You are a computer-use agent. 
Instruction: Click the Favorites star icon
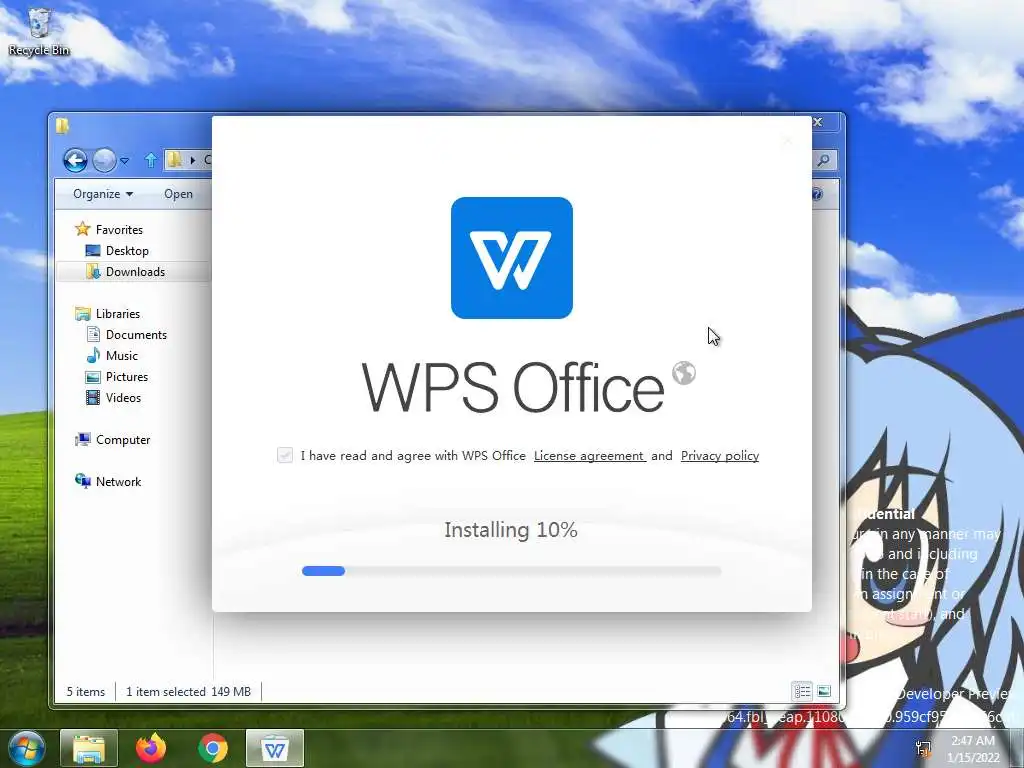pos(82,229)
